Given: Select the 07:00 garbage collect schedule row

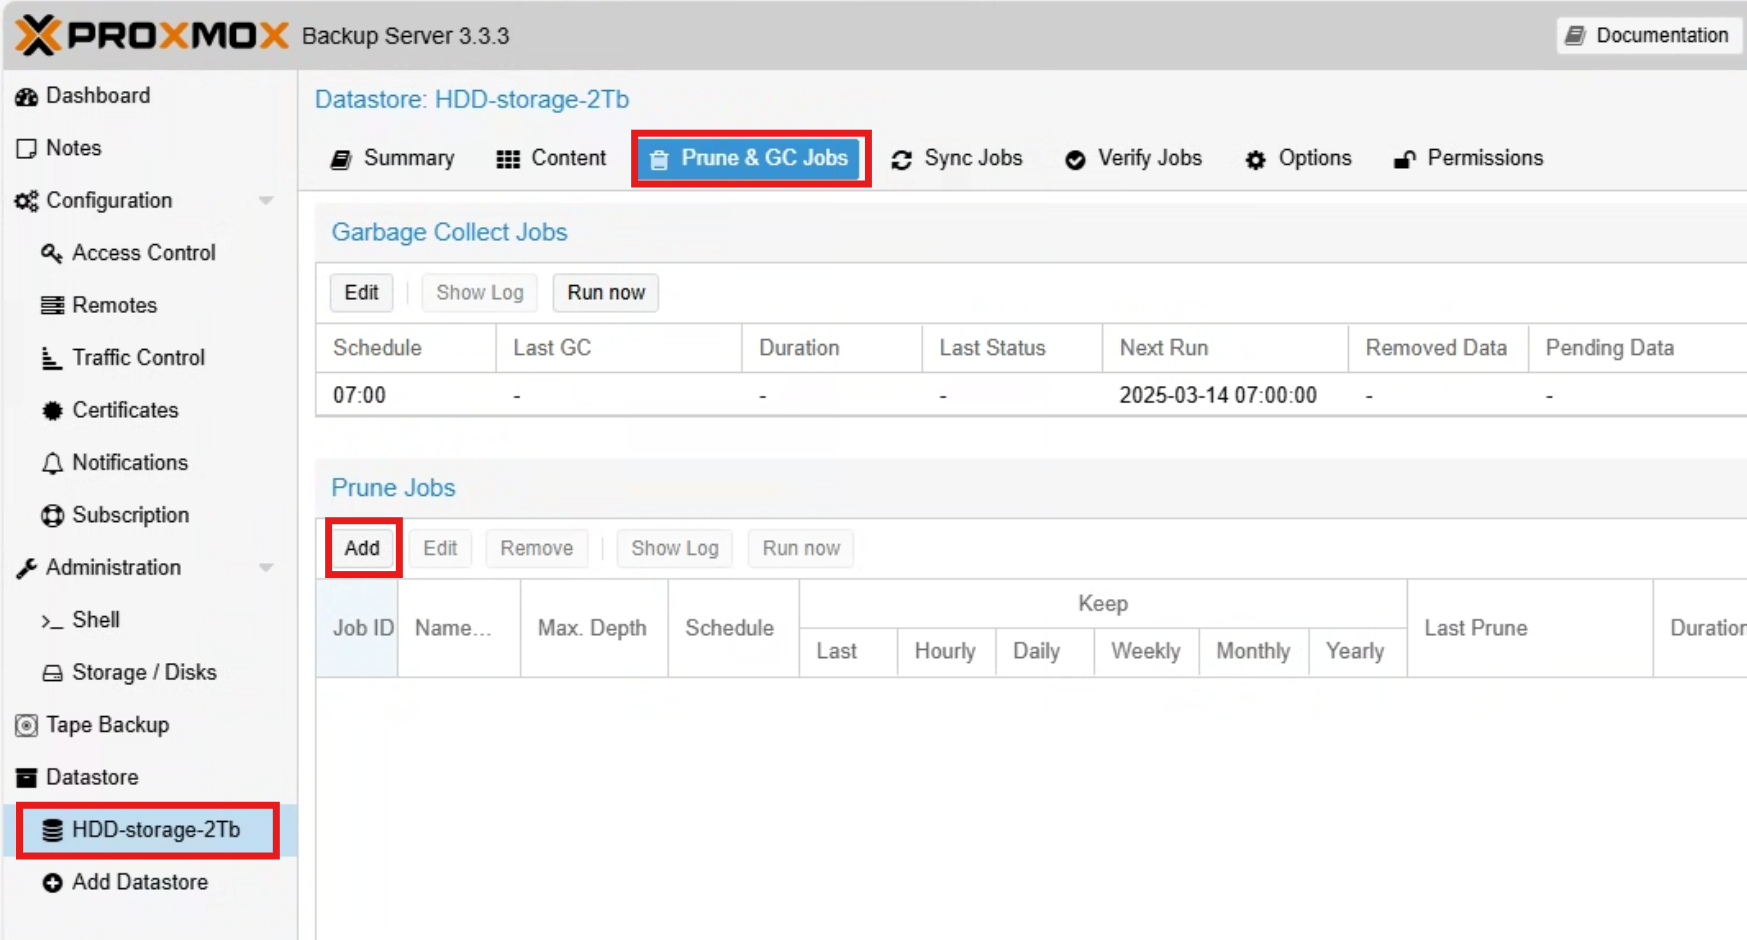Looking at the screenshot, I should [x=1031, y=395].
